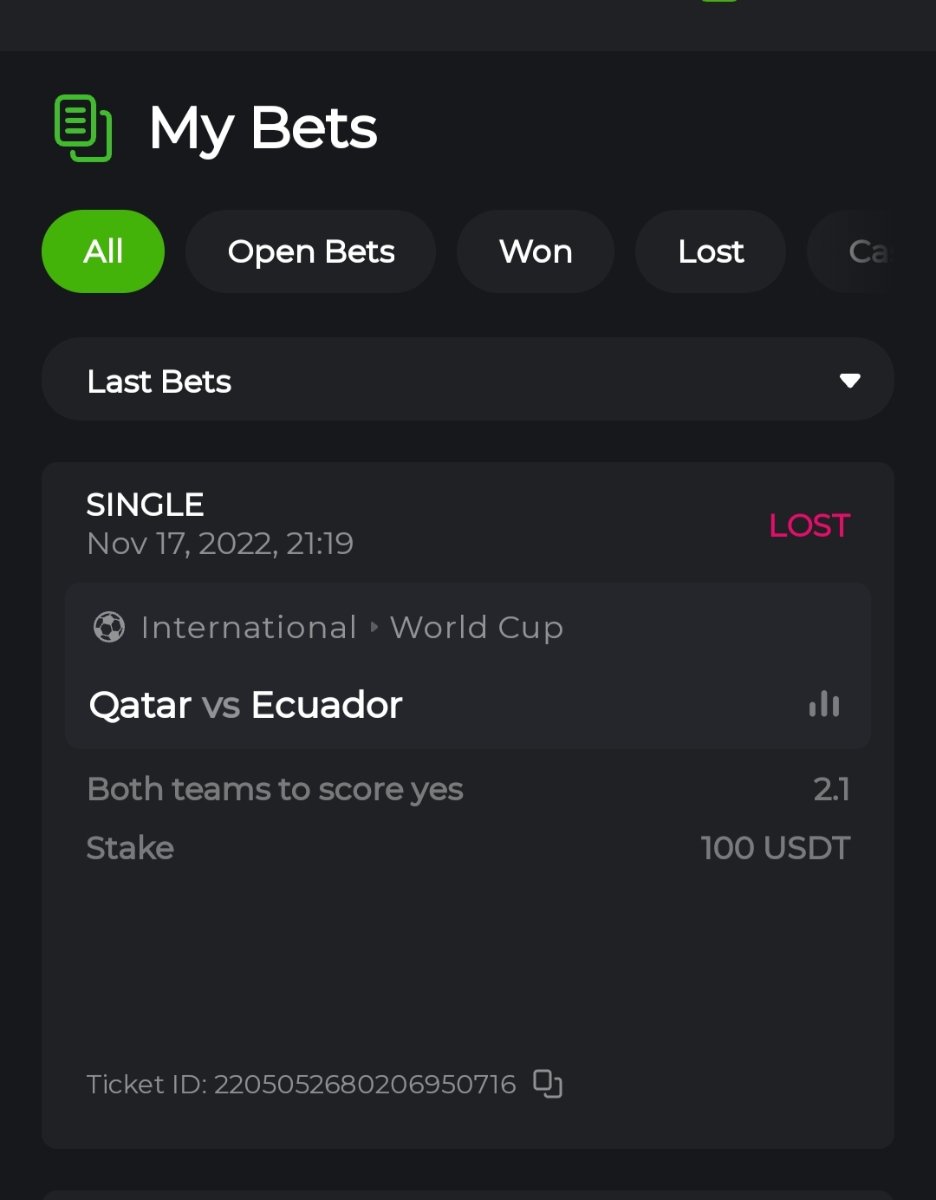
Task: Click the Last Bets dropdown arrow
Action: click(850, 381)
